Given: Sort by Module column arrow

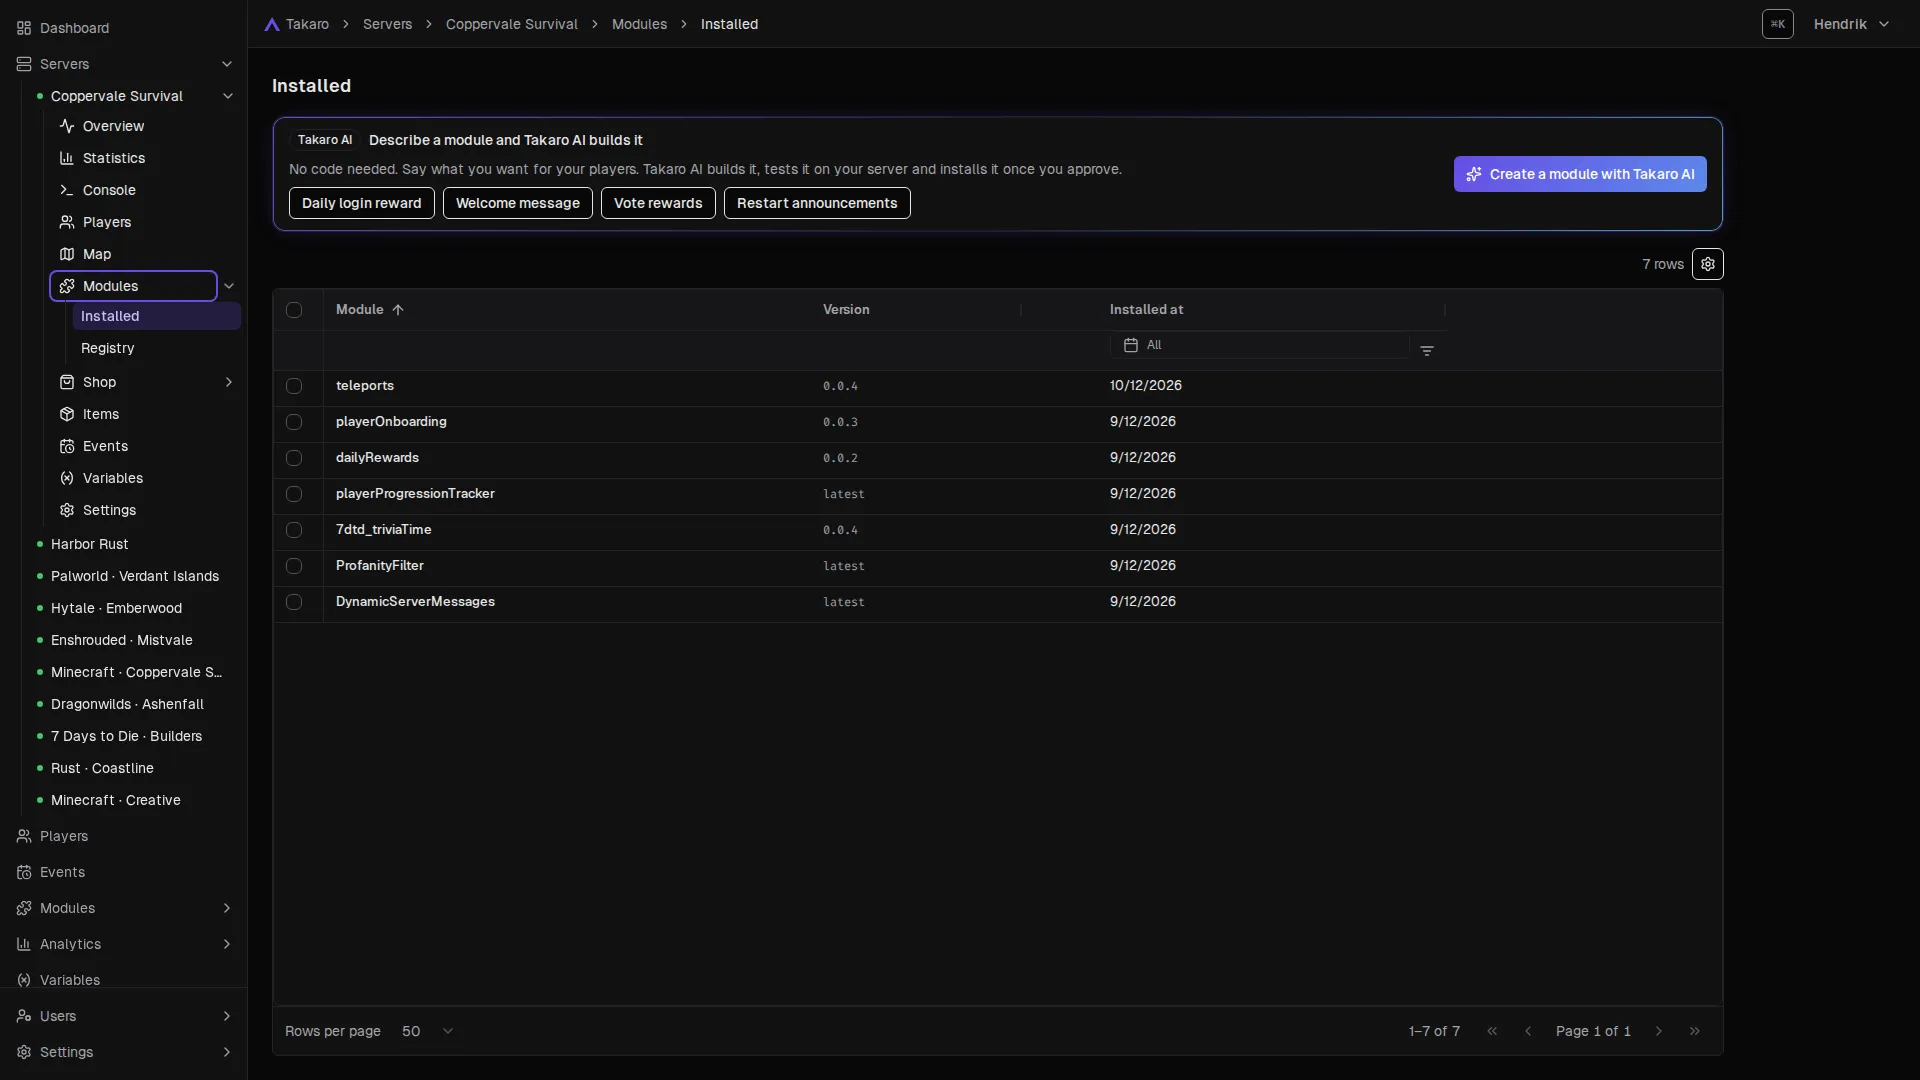Looking at the screenshot, I should pyautogui.click(x=398, y=310).
